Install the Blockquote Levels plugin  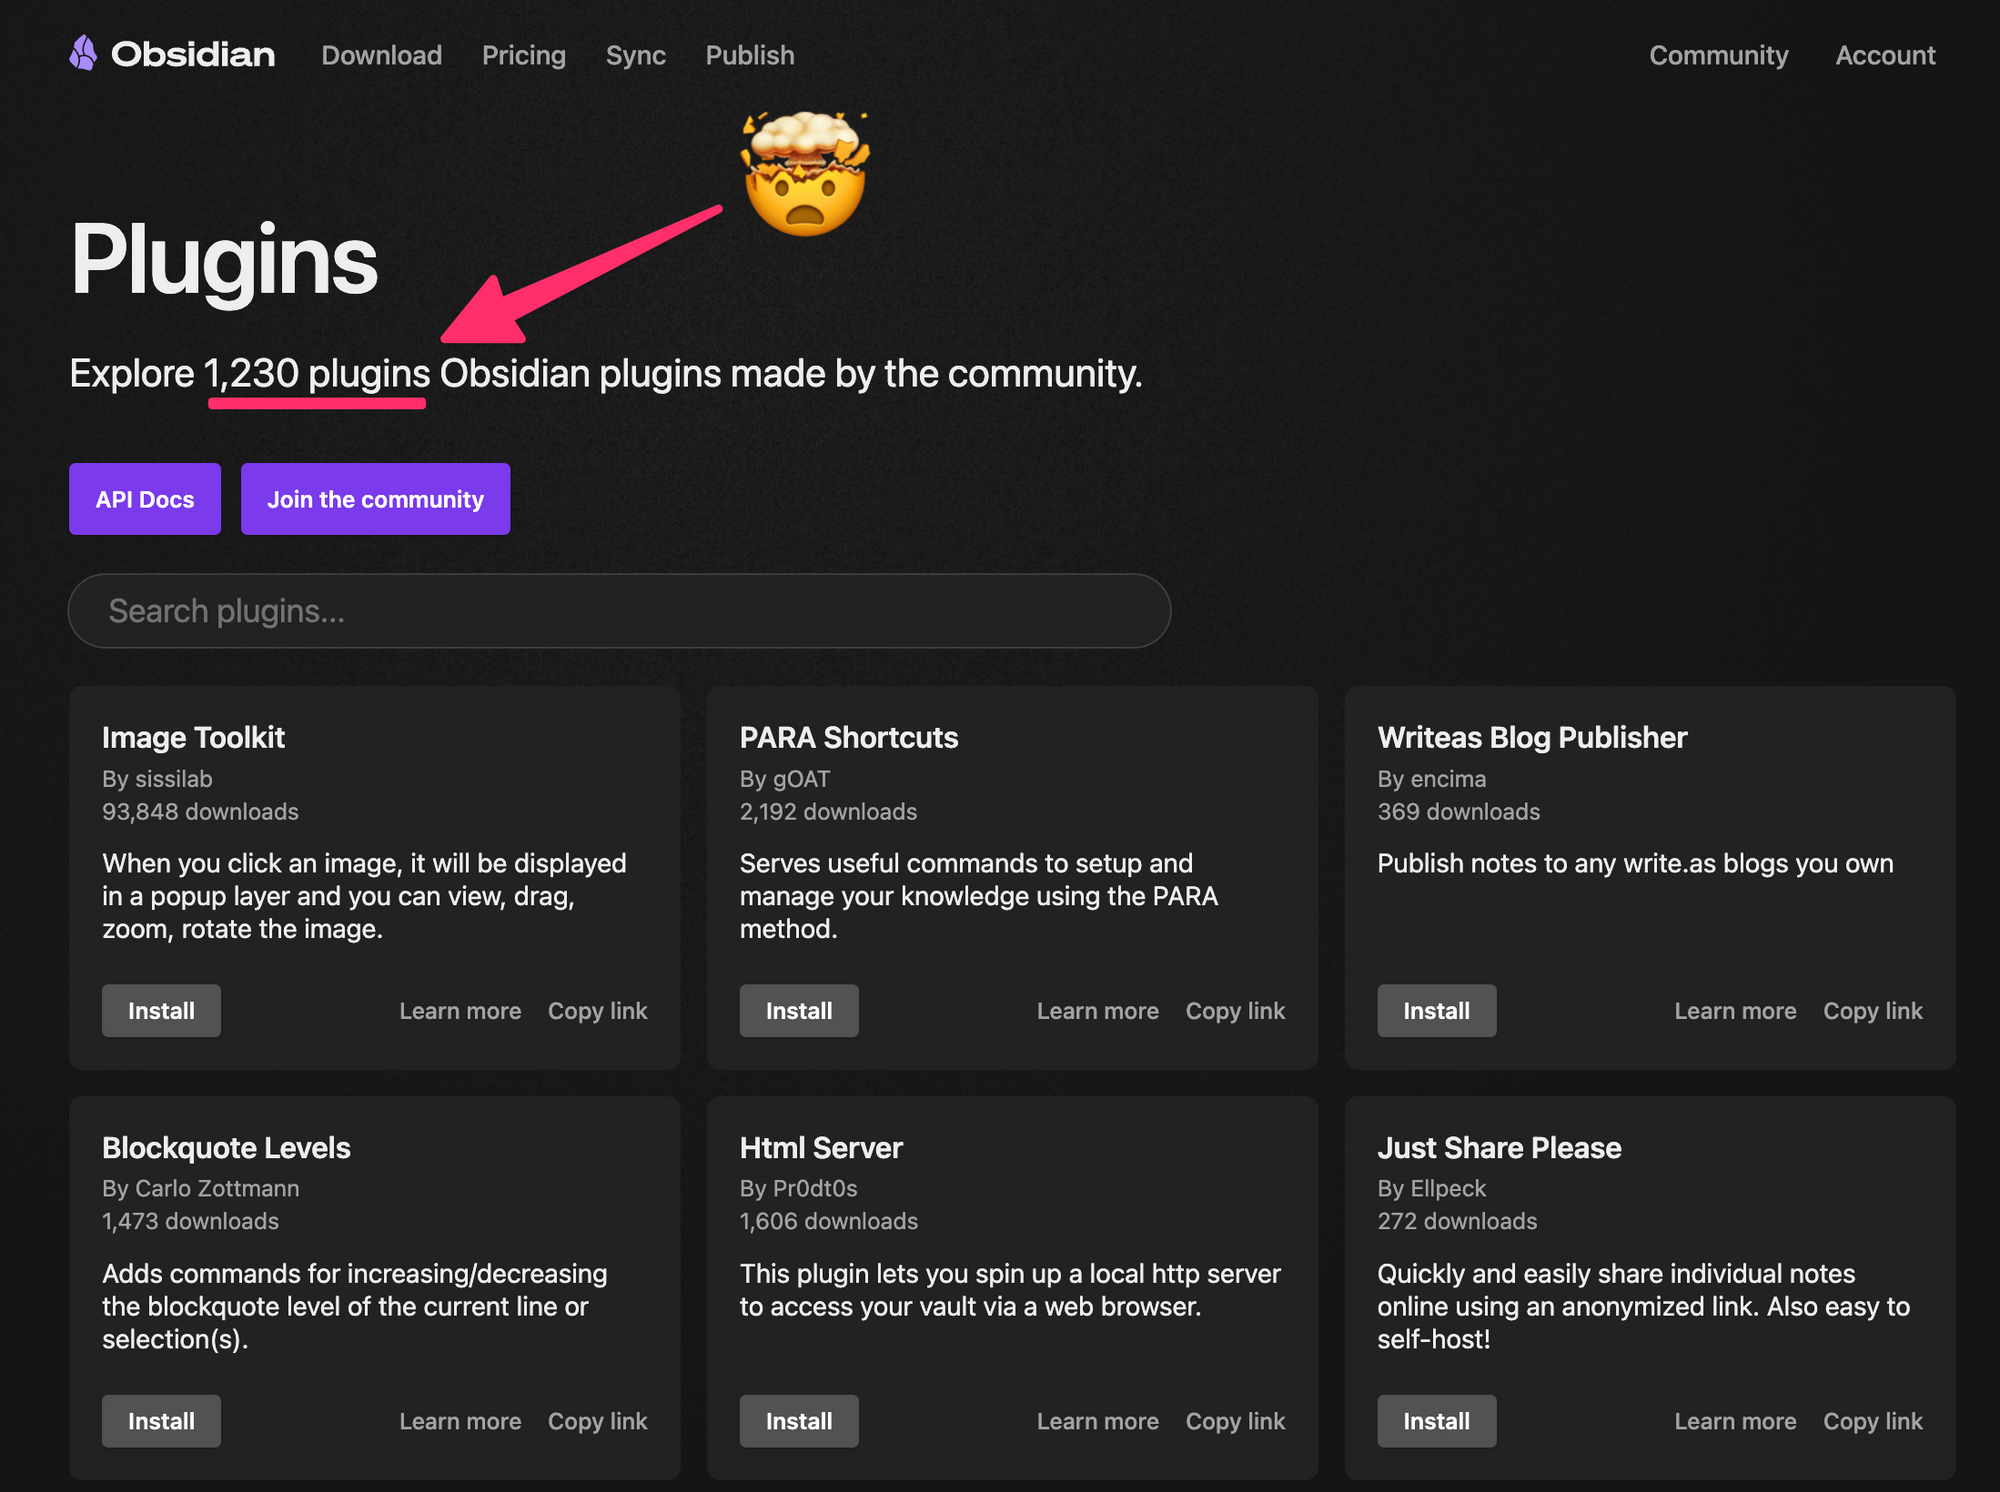click(161, 1421)
